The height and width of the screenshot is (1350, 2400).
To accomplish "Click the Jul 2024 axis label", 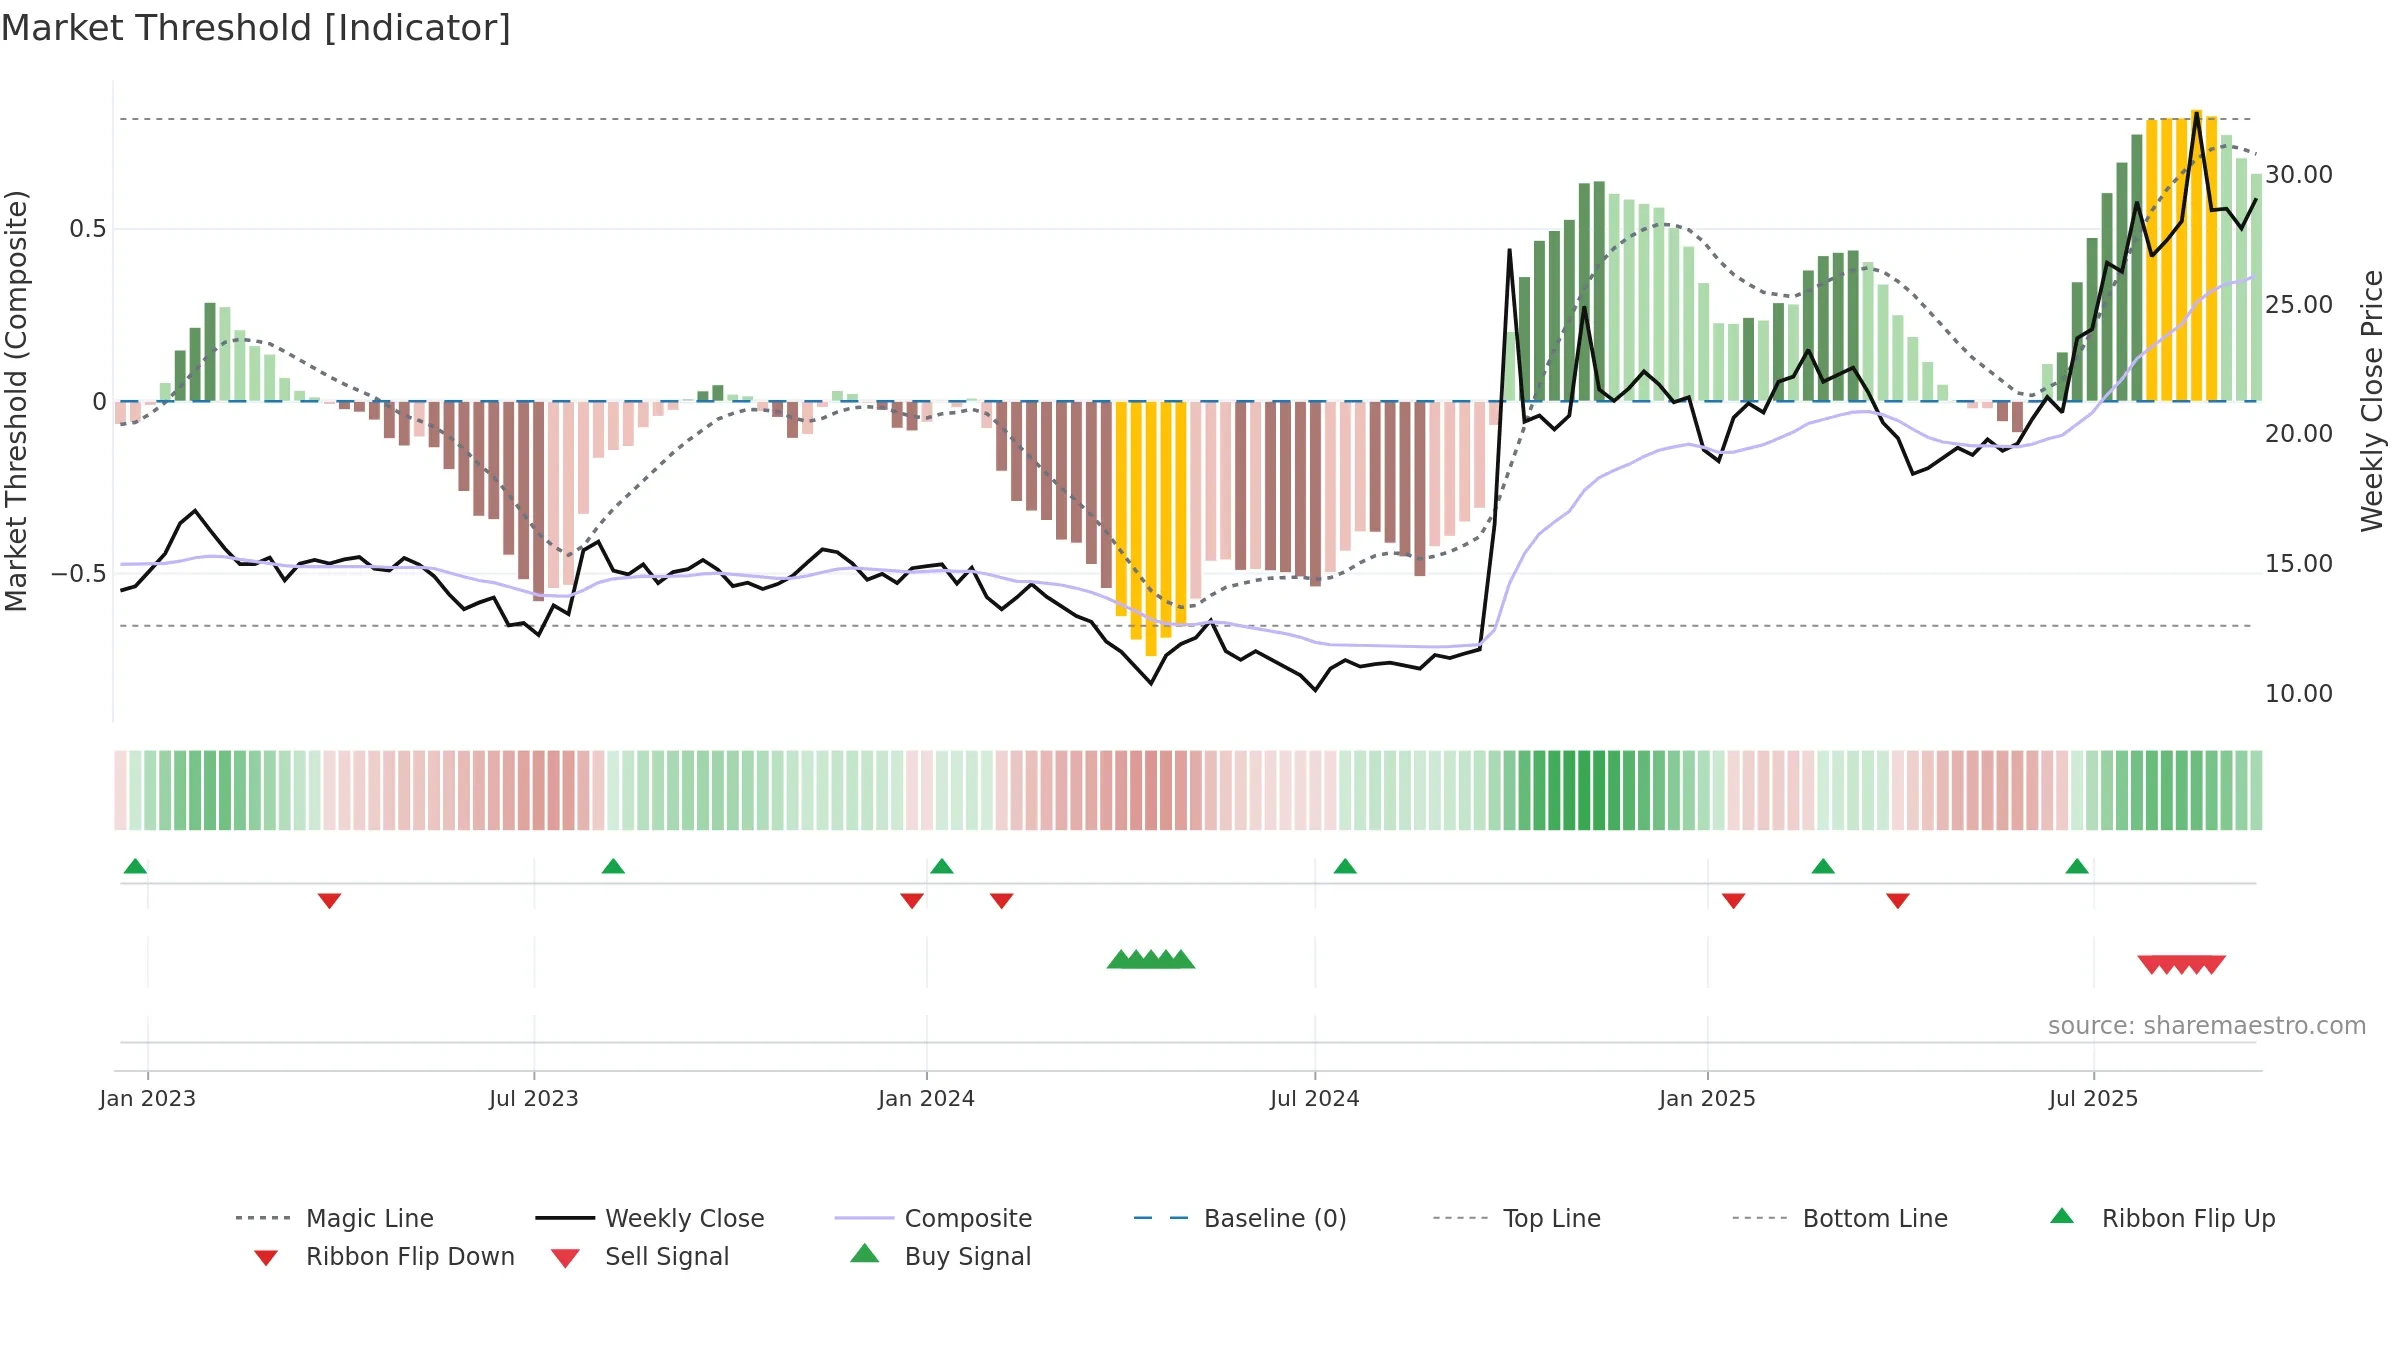I will coord(1315,1098).
